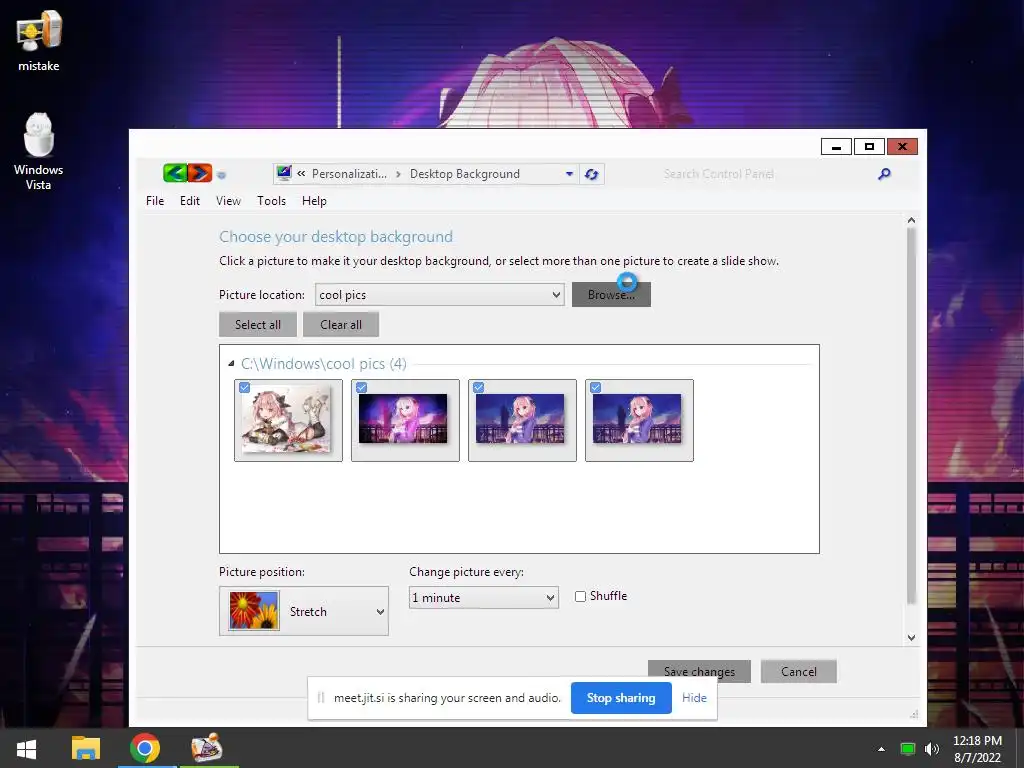Collapse the C:\Windows\cool pics group

click(231, 363)
